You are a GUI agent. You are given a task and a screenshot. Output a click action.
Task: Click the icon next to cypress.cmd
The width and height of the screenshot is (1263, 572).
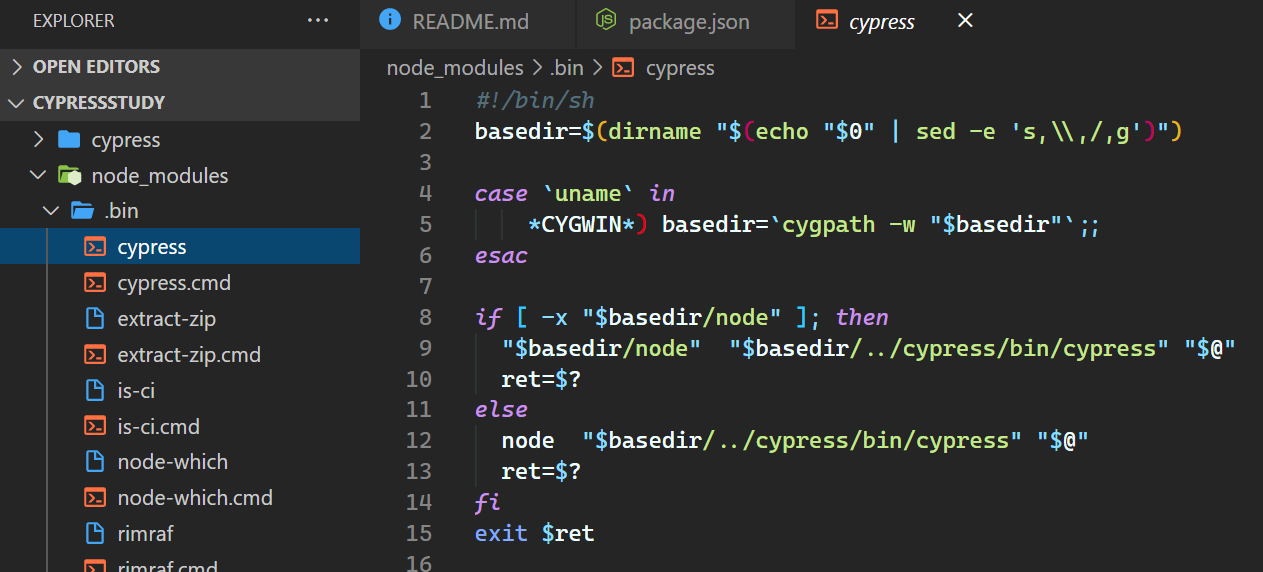click(95, 283)
